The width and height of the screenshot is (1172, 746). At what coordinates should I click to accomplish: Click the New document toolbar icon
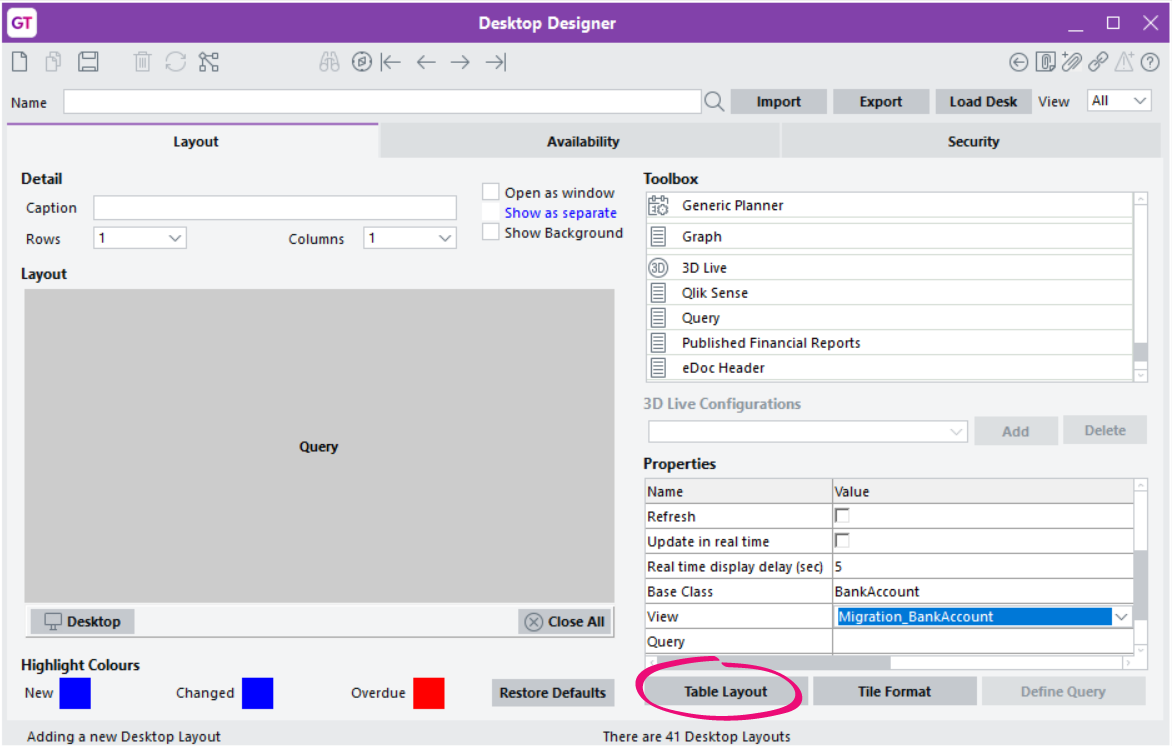pos(20,61)
